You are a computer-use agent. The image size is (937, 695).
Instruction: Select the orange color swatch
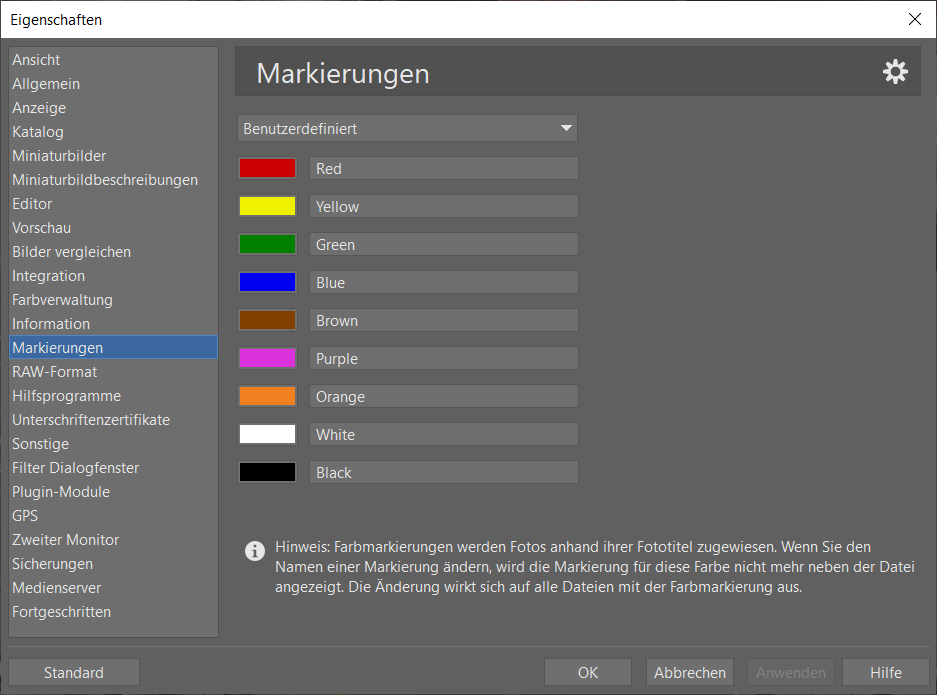[268, 396]
